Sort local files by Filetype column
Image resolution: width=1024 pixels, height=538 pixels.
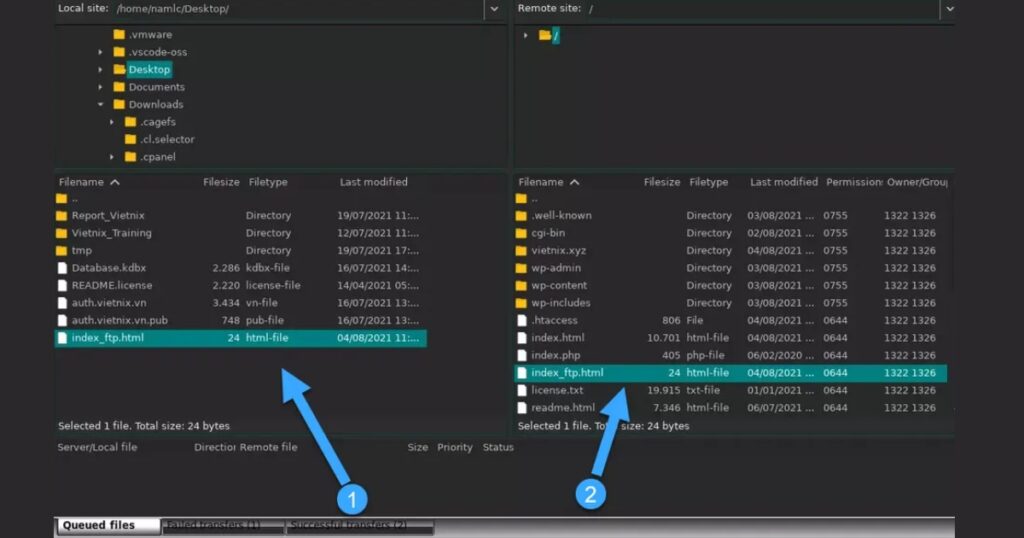click(268, 182)
